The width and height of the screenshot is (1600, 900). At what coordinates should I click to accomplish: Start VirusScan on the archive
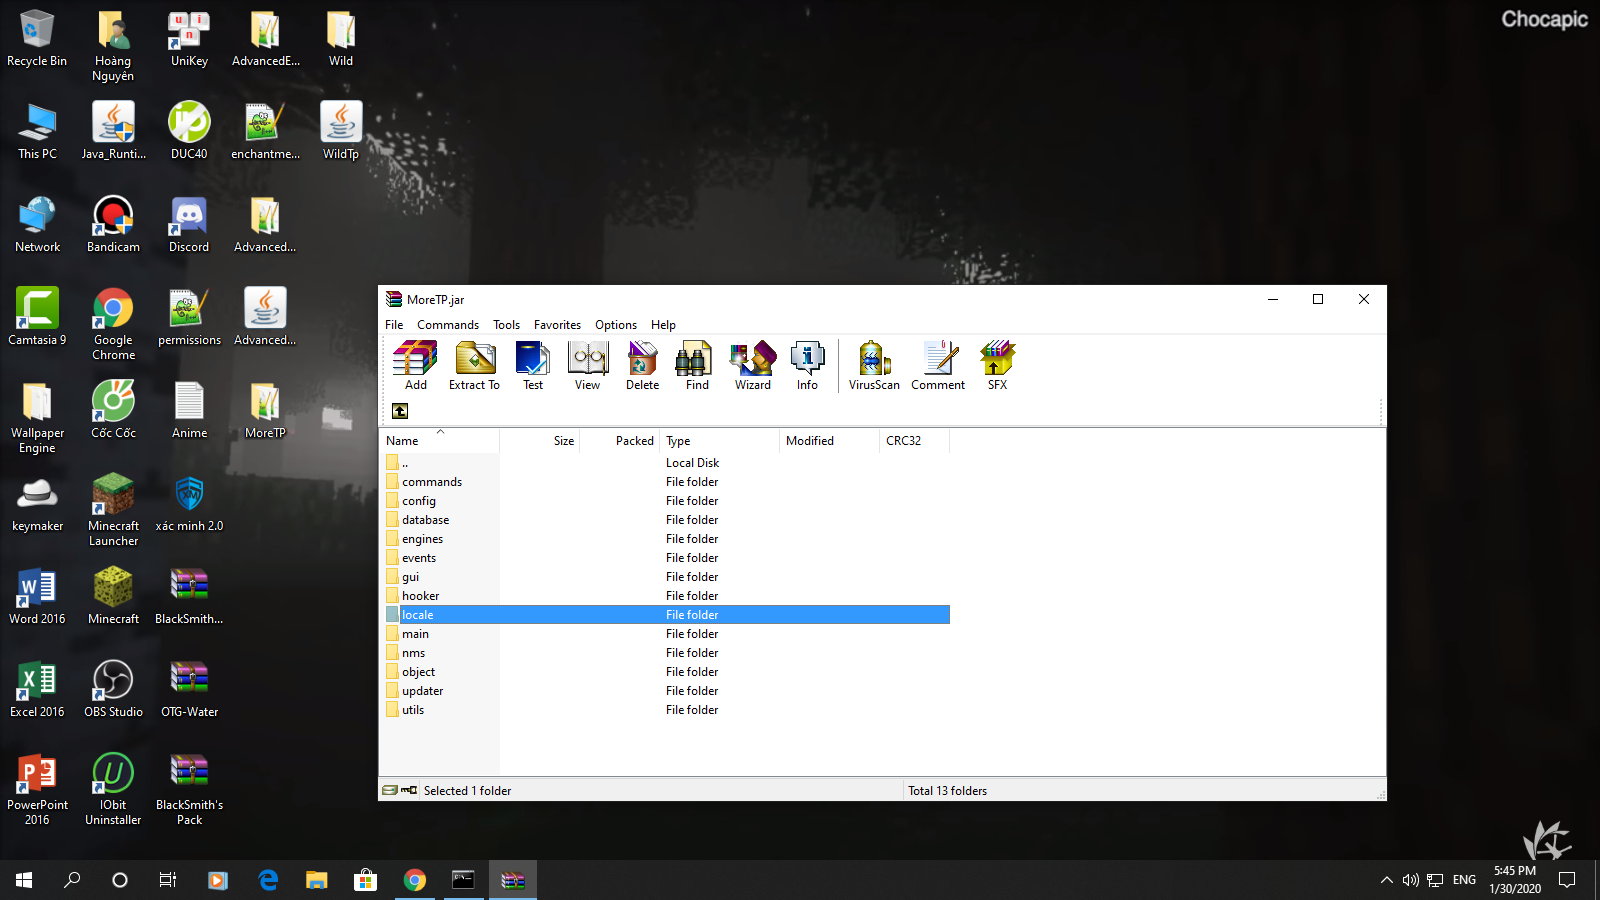[x=874, y=366]
